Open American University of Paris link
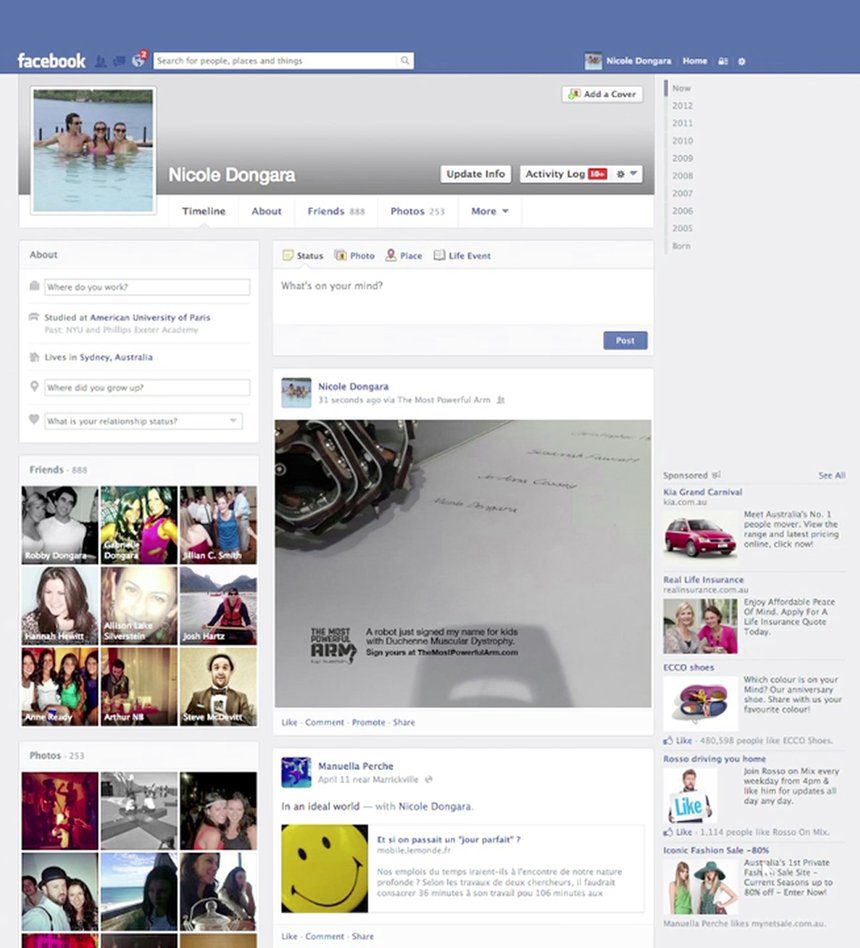860x948 pixels. 150,317
